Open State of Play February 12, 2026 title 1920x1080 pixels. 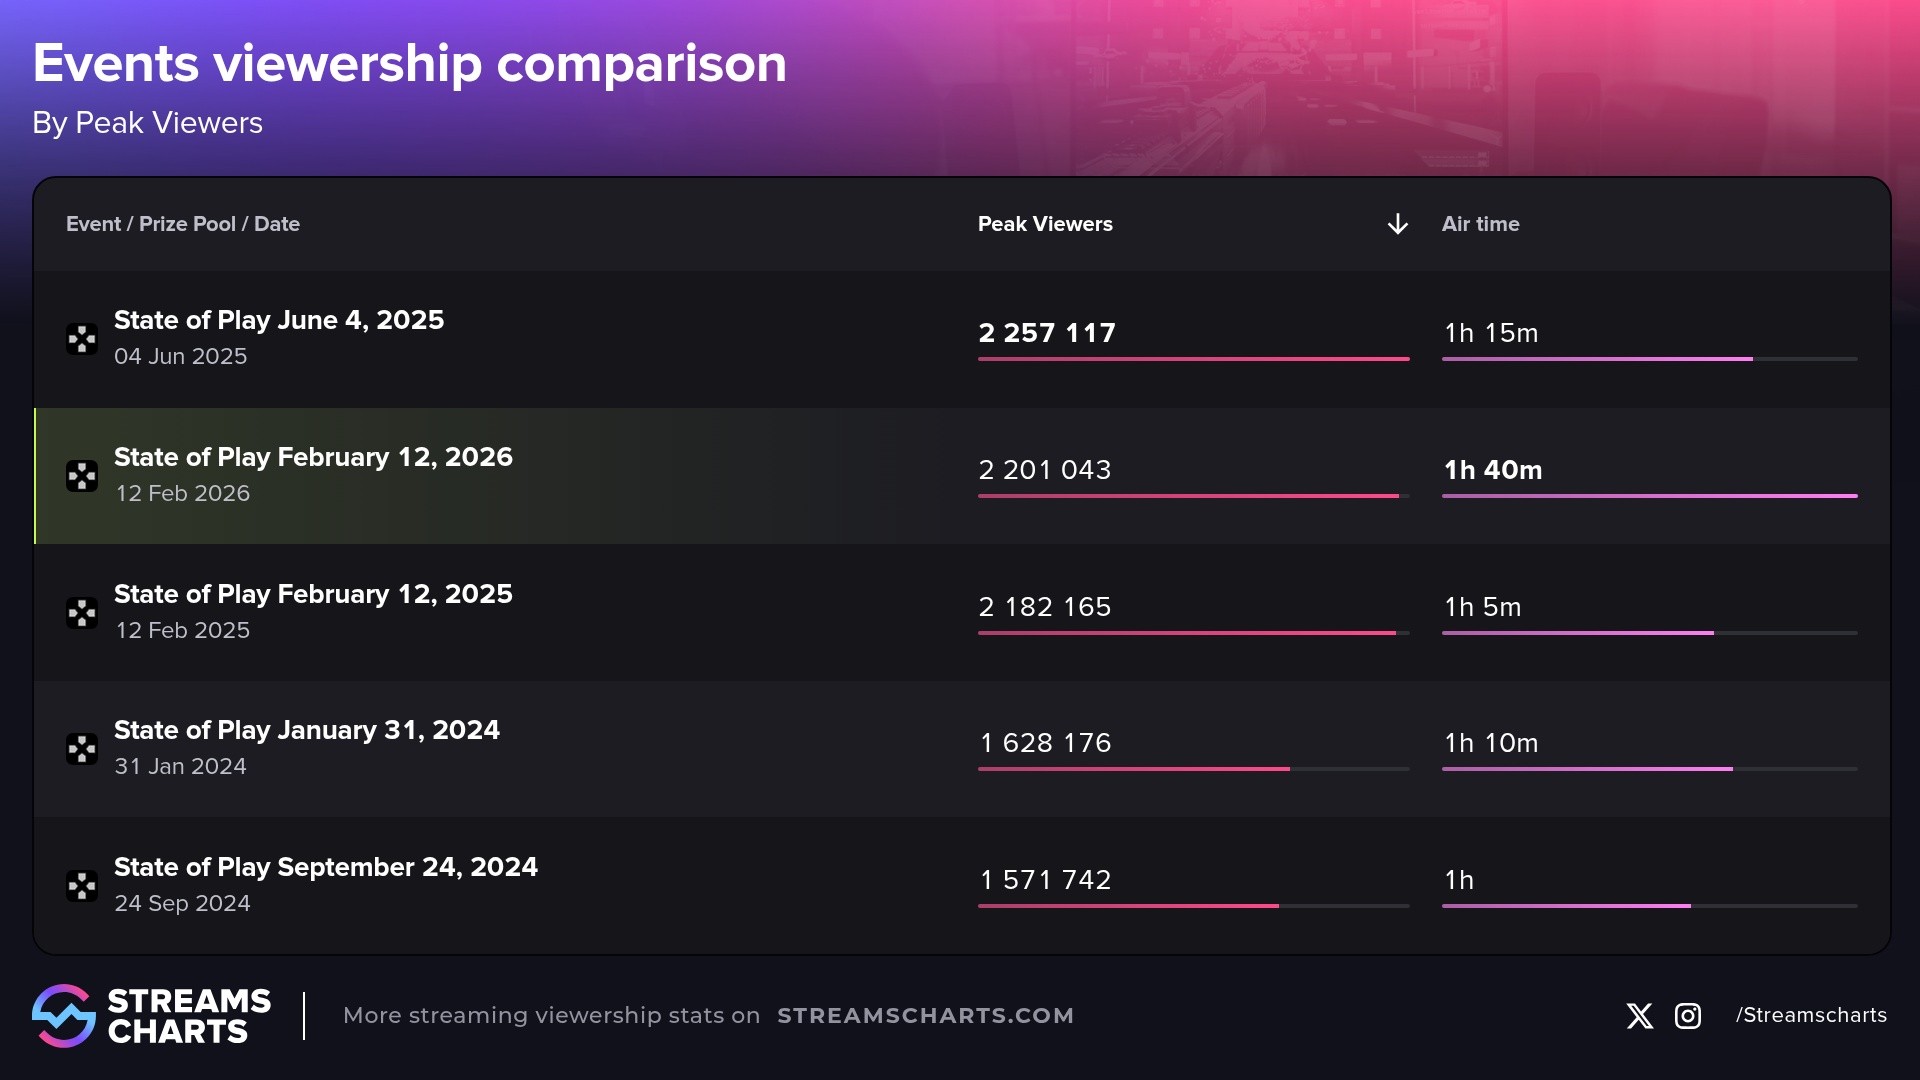[313, 457]
